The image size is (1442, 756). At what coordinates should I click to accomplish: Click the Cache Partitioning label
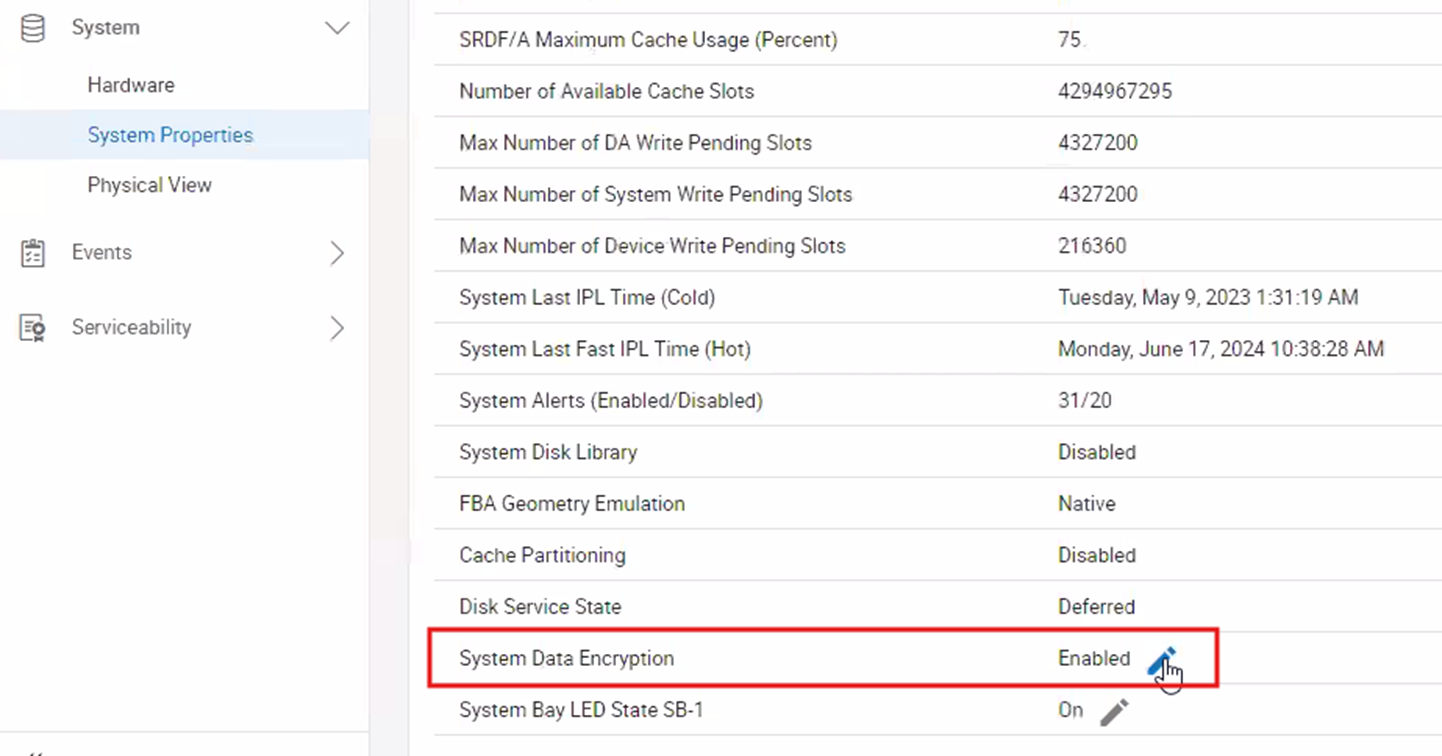(x=542, y=555)
